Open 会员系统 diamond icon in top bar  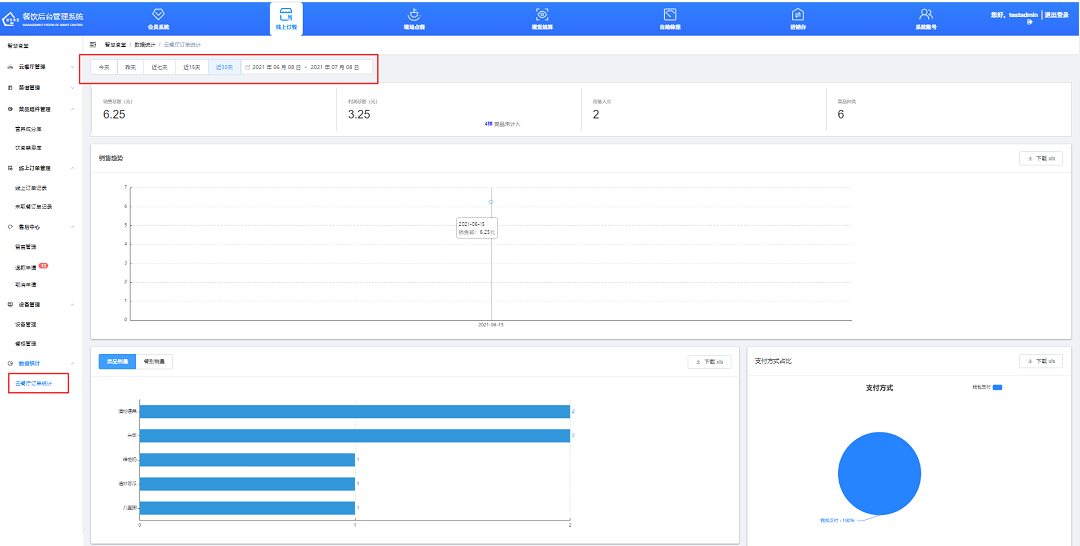click(x=158, y=14)
